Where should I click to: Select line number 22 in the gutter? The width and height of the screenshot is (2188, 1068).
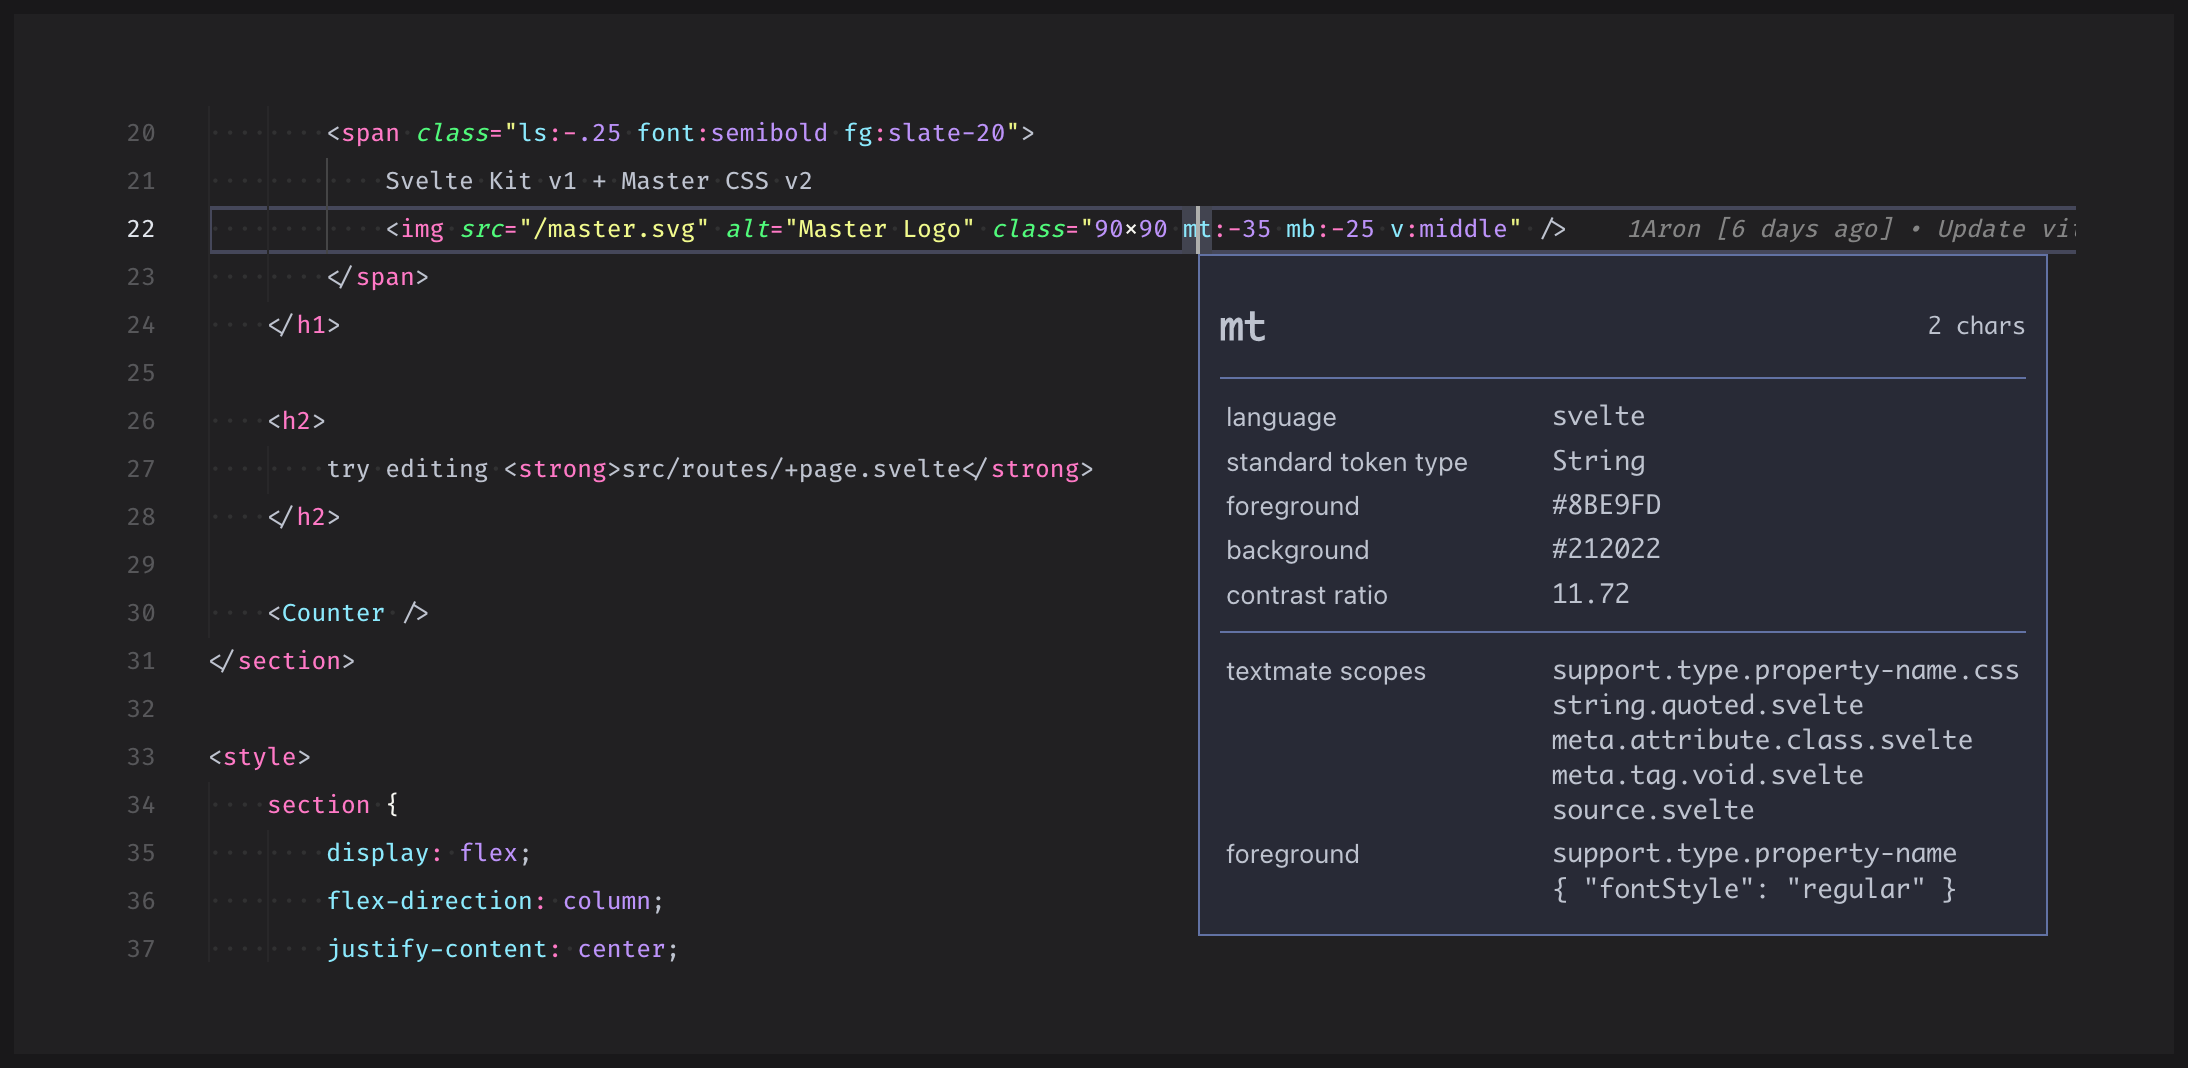click(x=141, y=228)
